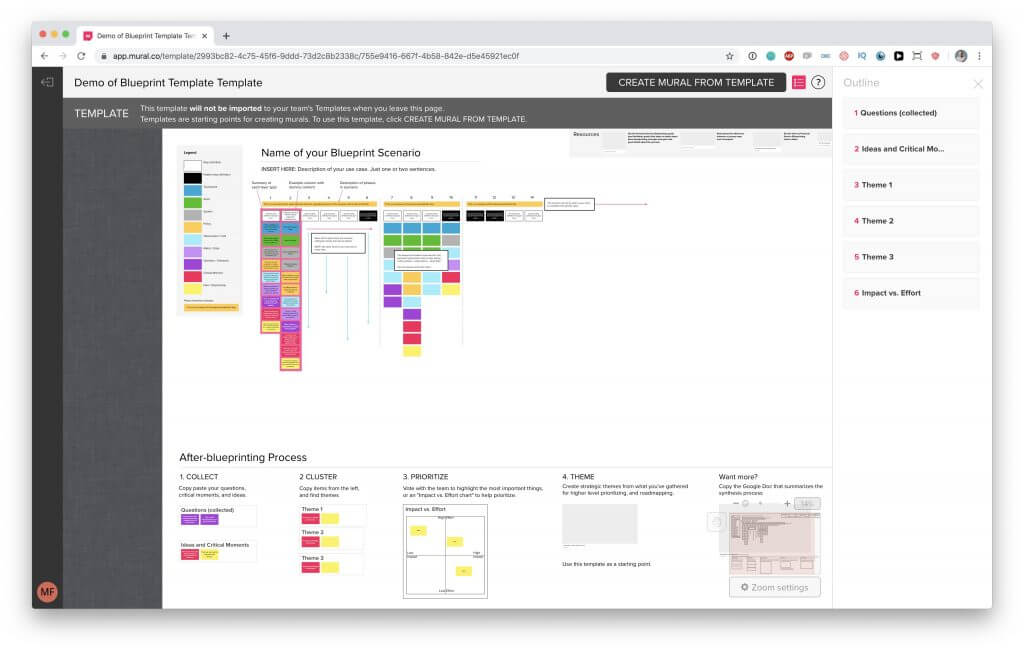Open the MF user avatar
This screenshot has width=1024, height=651.
47,591
